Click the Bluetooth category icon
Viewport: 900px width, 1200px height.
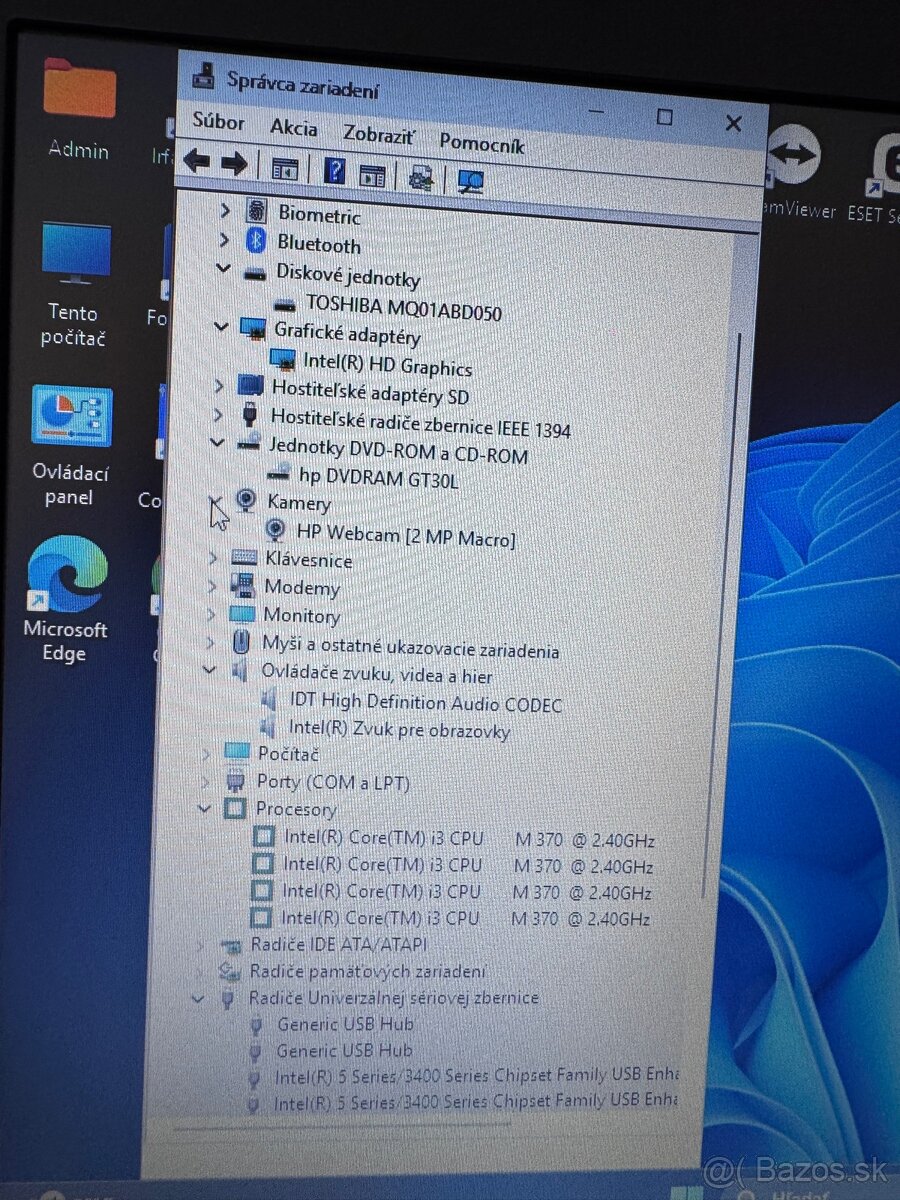[255, 241]
